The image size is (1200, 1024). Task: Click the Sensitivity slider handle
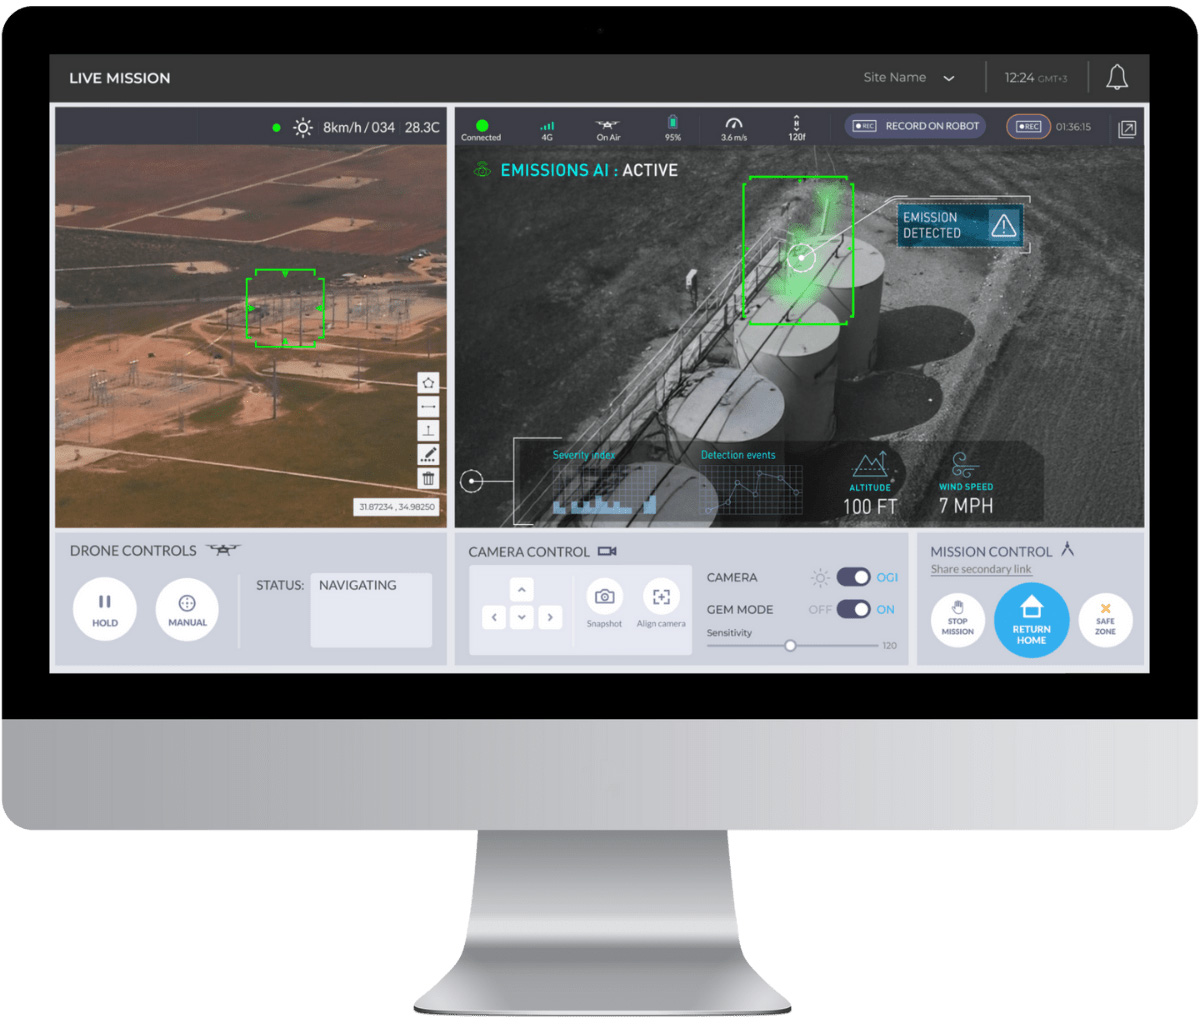pyautogui.click(x=790, y=646)
